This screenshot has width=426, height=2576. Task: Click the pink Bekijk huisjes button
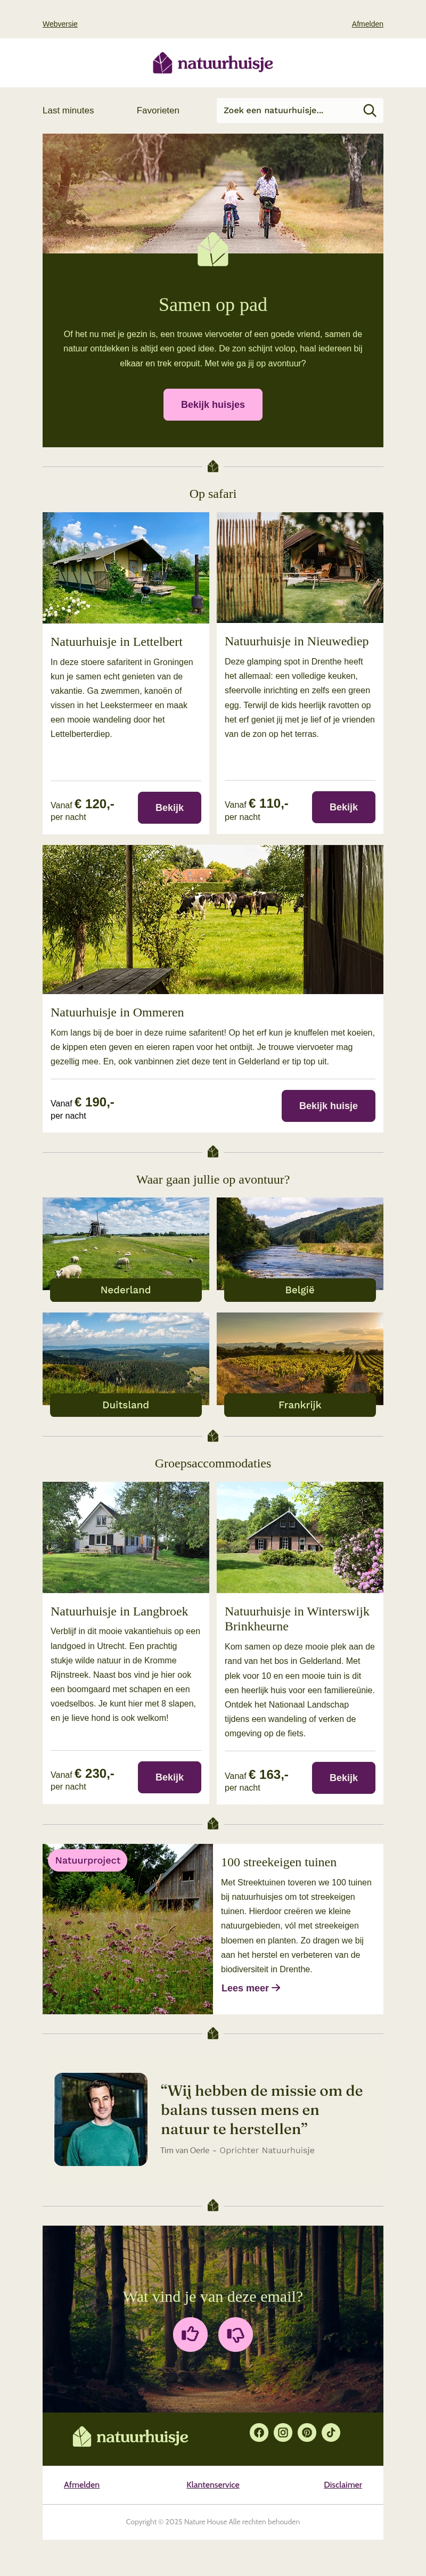pos(213,405)
